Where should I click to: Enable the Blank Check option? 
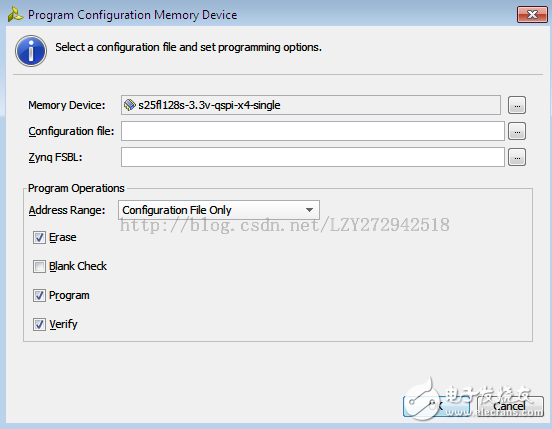point(39,266)
